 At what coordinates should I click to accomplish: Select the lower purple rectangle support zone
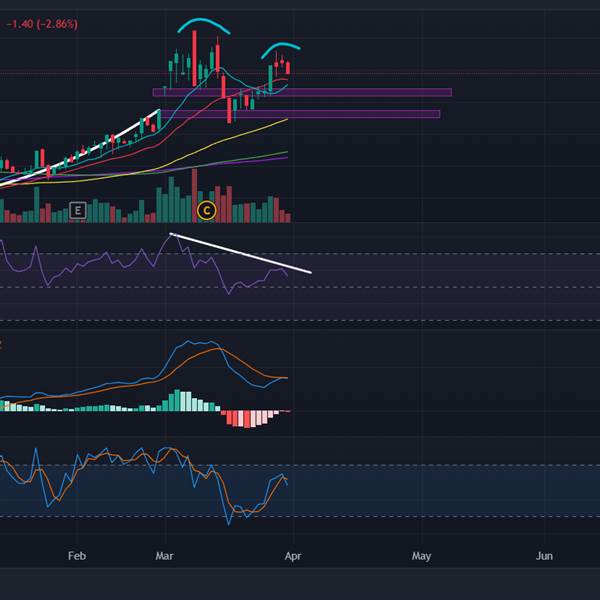click(x=300, y=114)
